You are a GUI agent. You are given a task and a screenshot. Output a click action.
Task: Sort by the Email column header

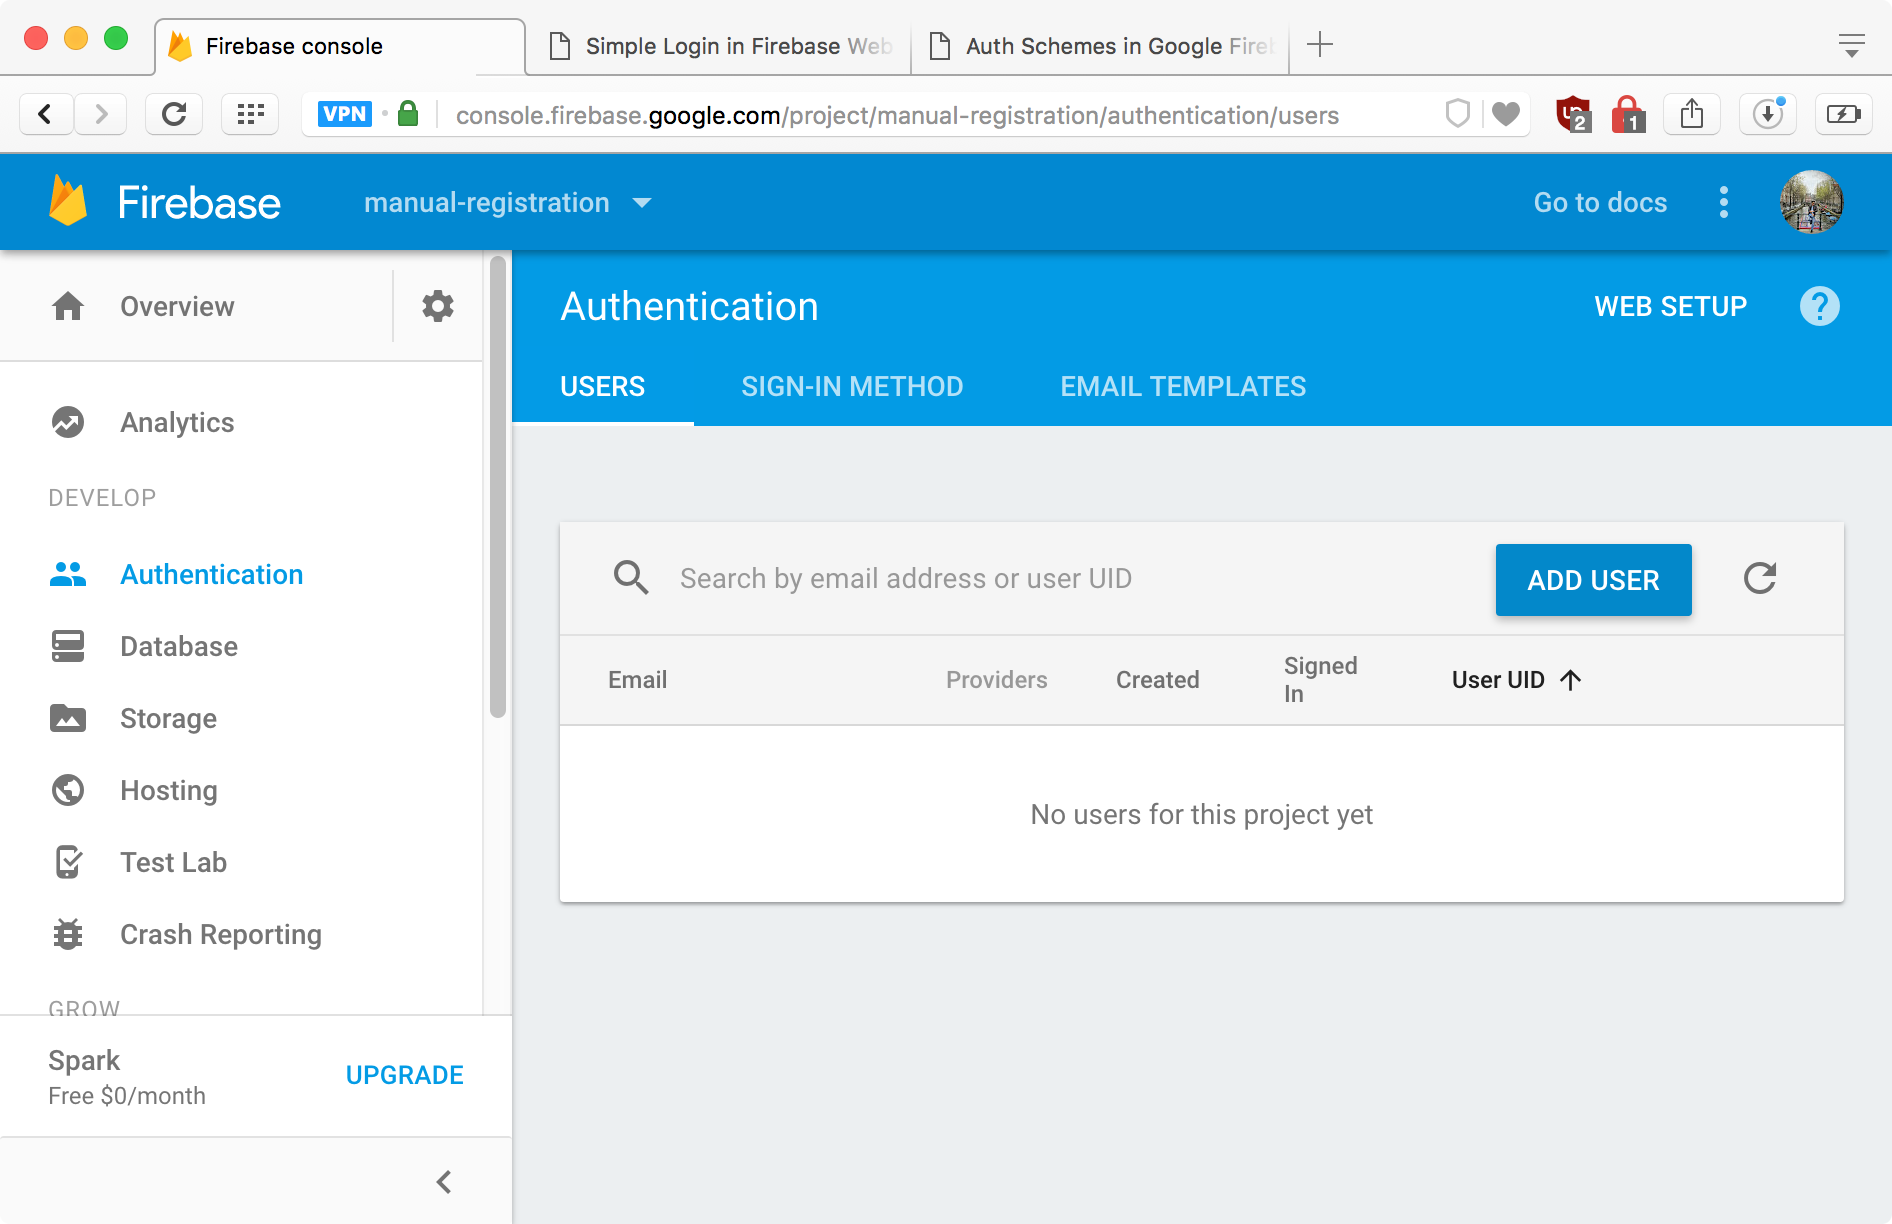[x=637, y=680]
